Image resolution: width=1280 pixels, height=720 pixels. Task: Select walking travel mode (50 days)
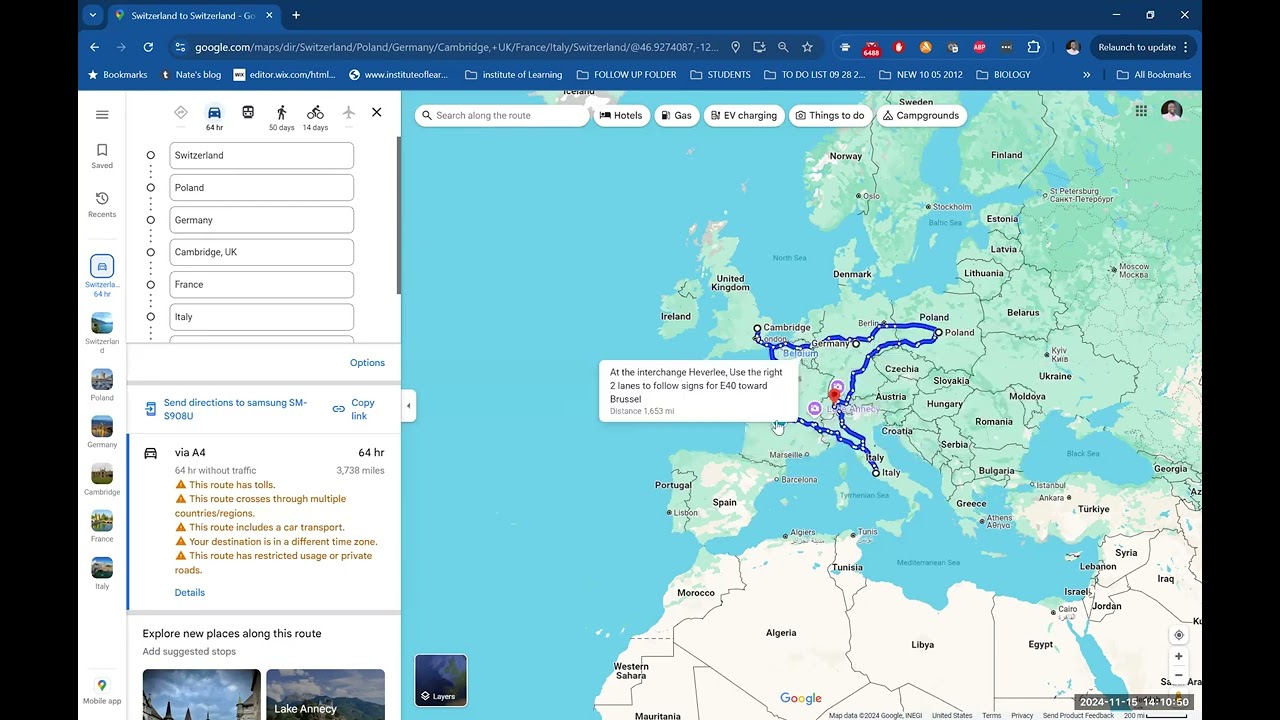pyautogui.click(x=282, y=117)
